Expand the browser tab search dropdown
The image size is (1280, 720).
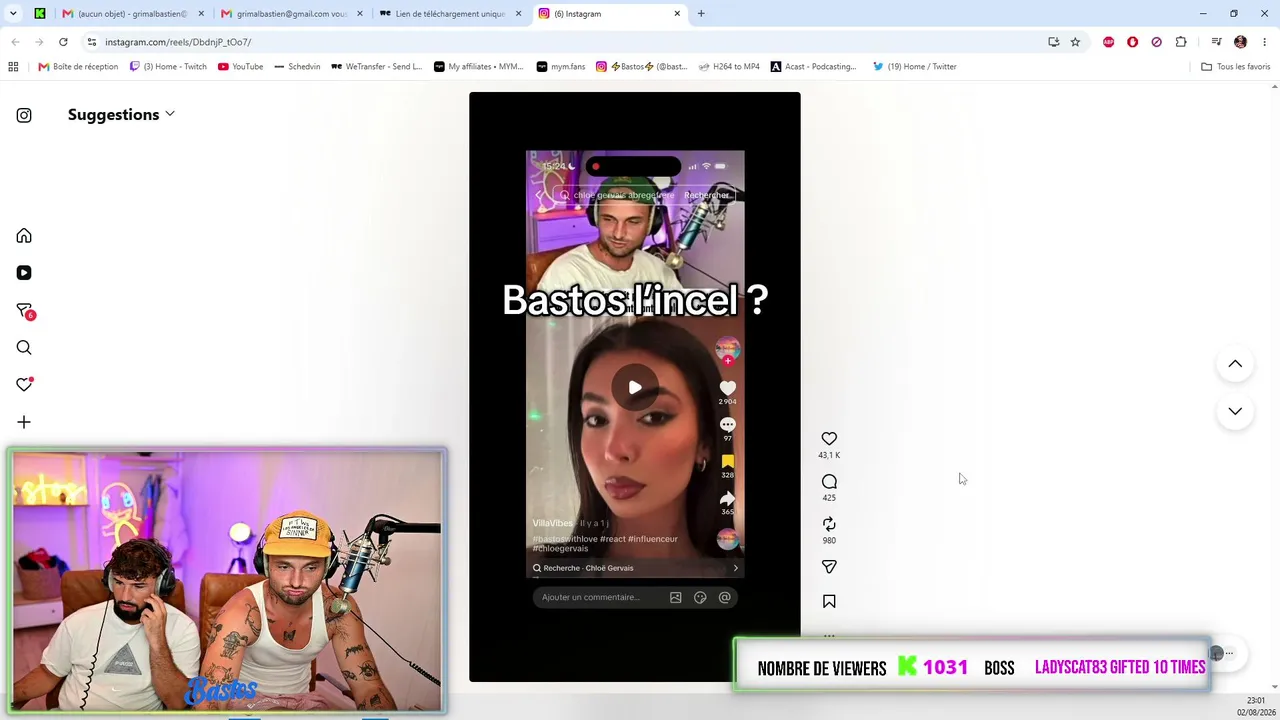click(x=13, y=14)
